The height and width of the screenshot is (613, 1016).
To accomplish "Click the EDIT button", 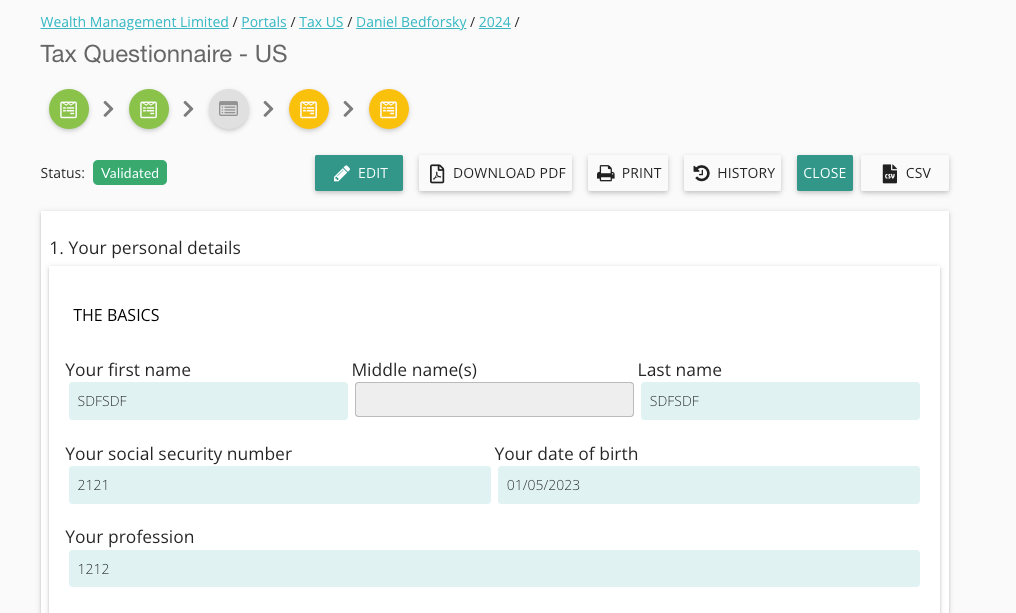I will pyautogui.click(x=359, y=173).
